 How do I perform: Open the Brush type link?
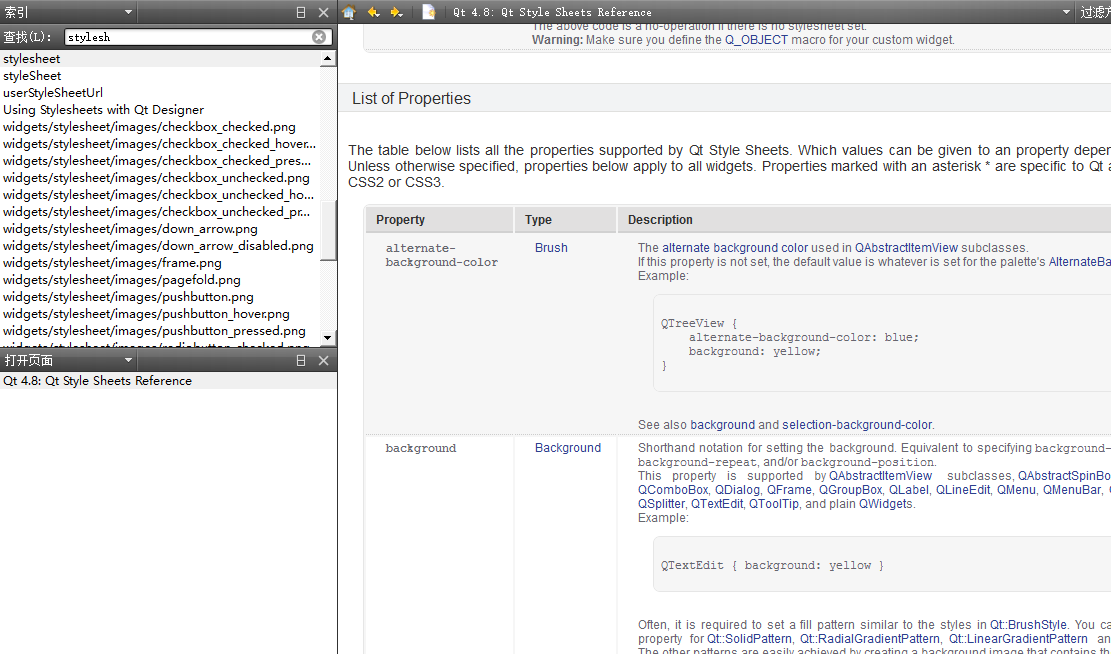(551, 248)
